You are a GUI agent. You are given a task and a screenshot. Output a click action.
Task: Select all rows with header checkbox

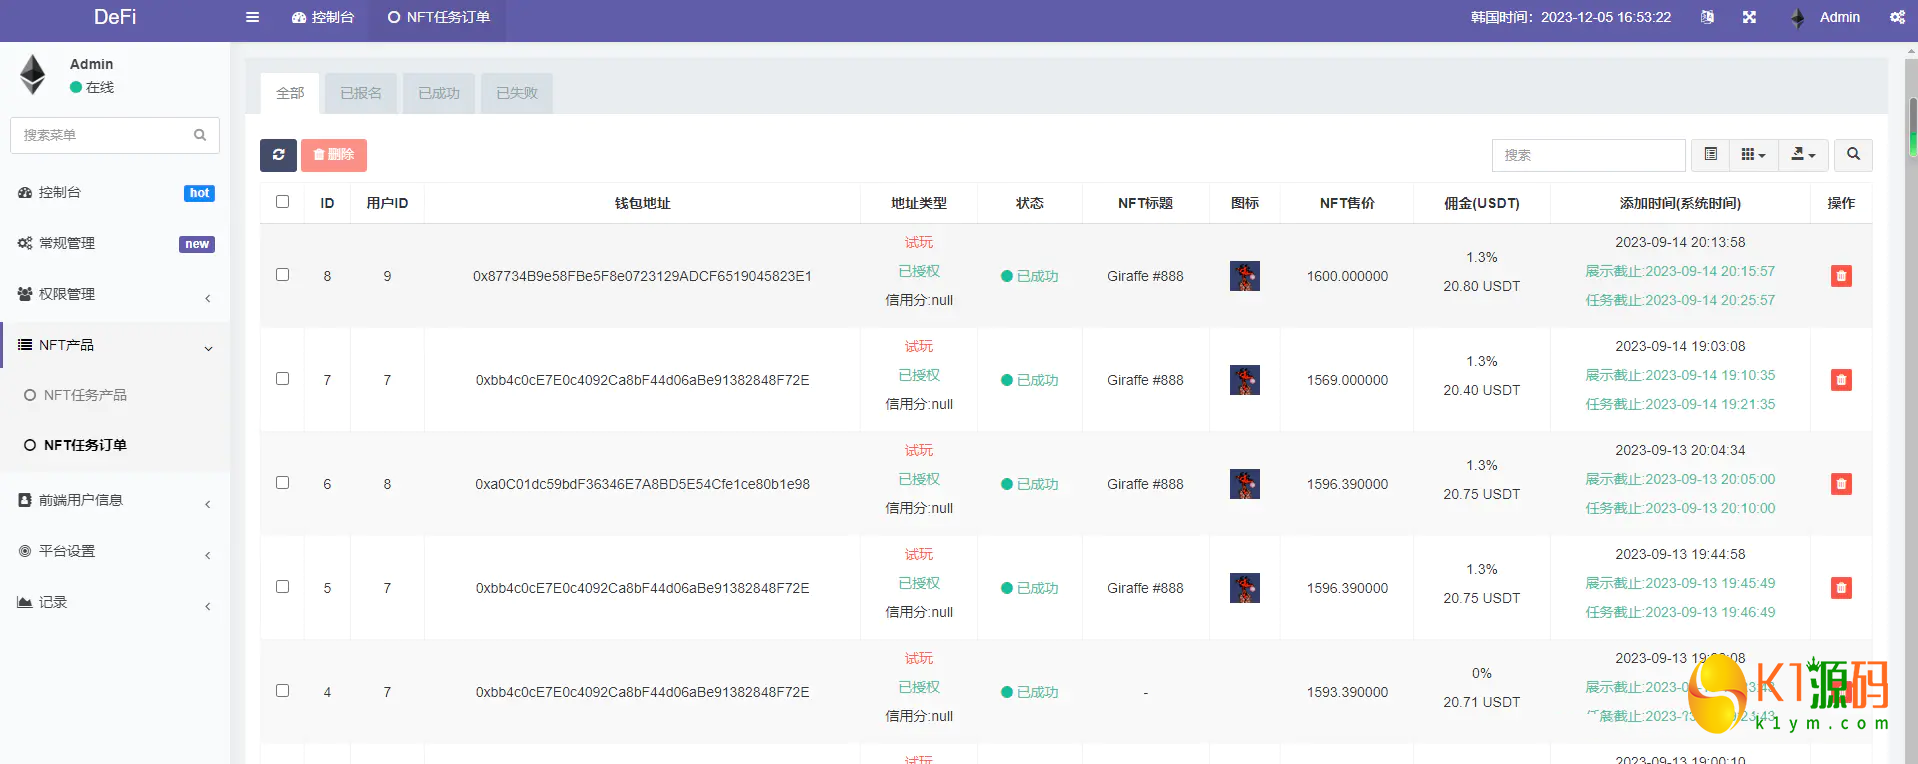283,202
